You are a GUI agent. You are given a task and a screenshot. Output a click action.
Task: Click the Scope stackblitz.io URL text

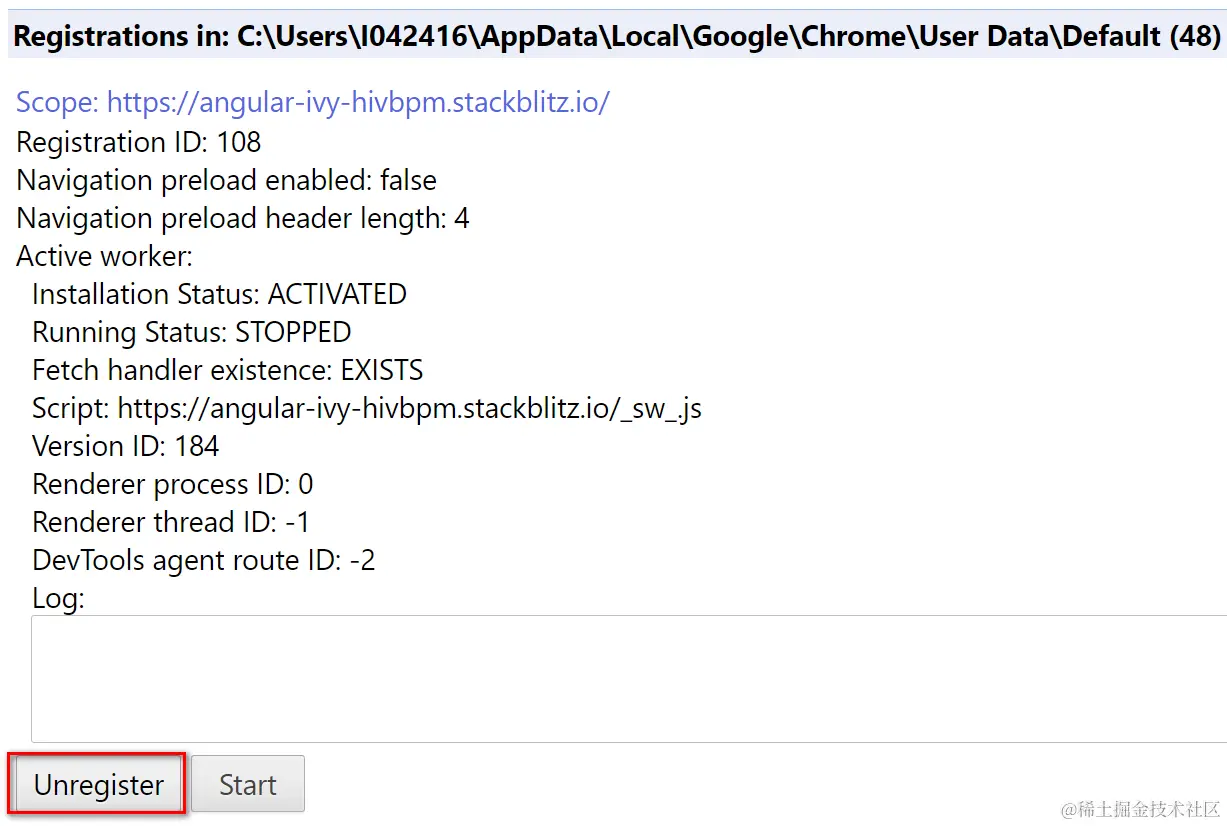coord(312,103)
